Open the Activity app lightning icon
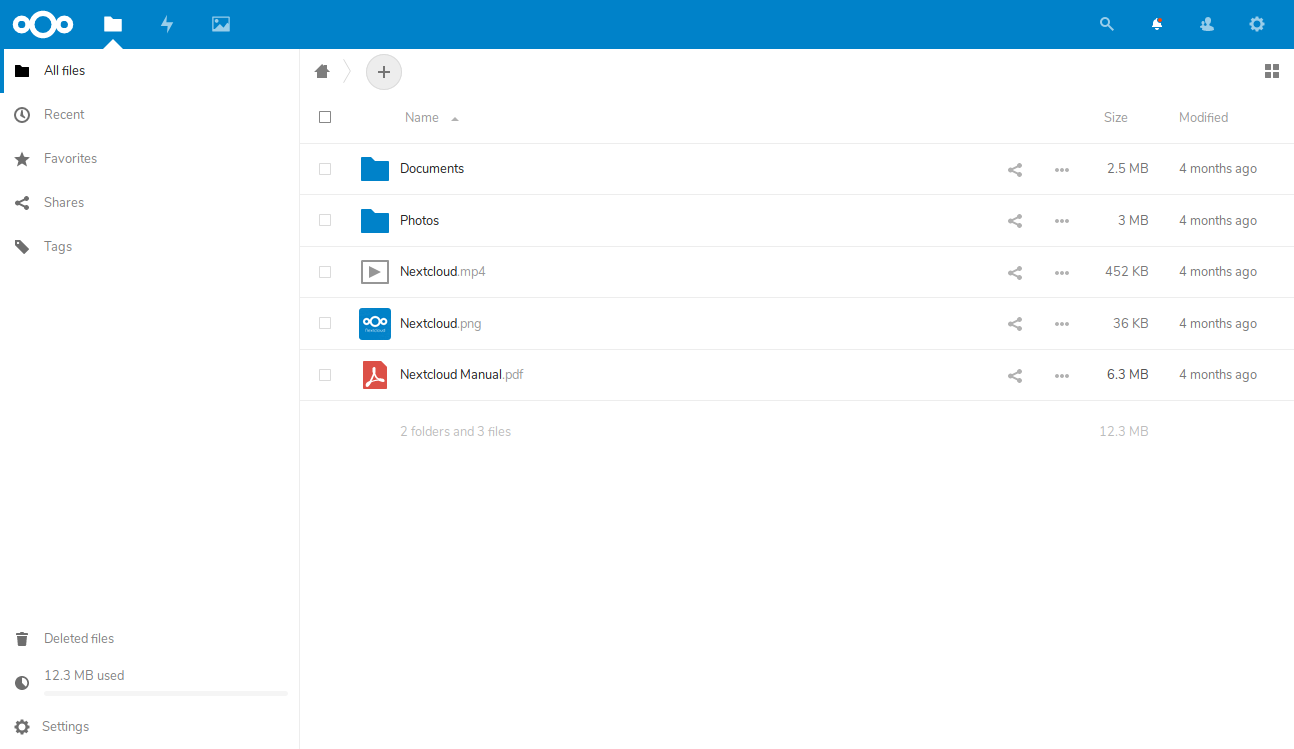Image resolution: width=1294 pixels, height=749 pixels. pos(167,24)
